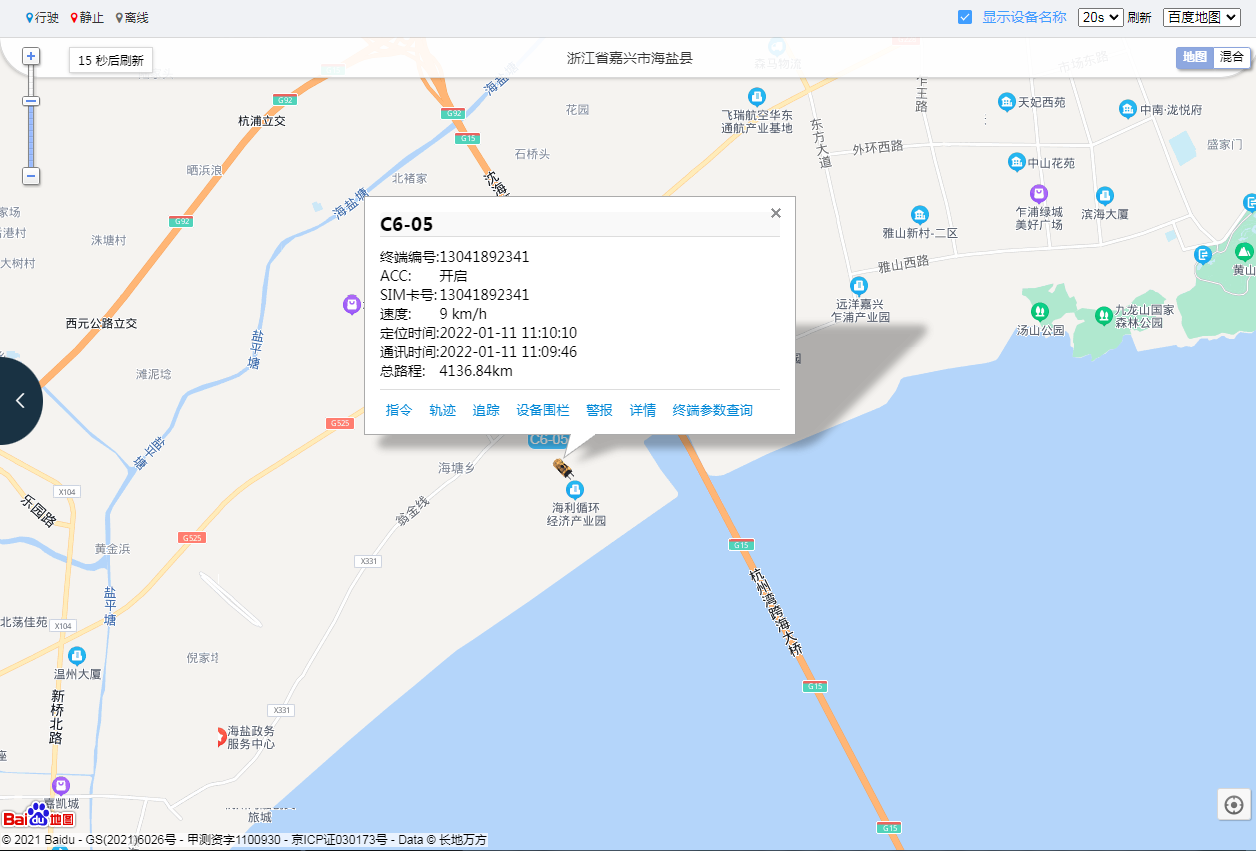Click the C6-05 vehicle marker icon
This screenshot has width=1256, height=851.
pos(564,467)
